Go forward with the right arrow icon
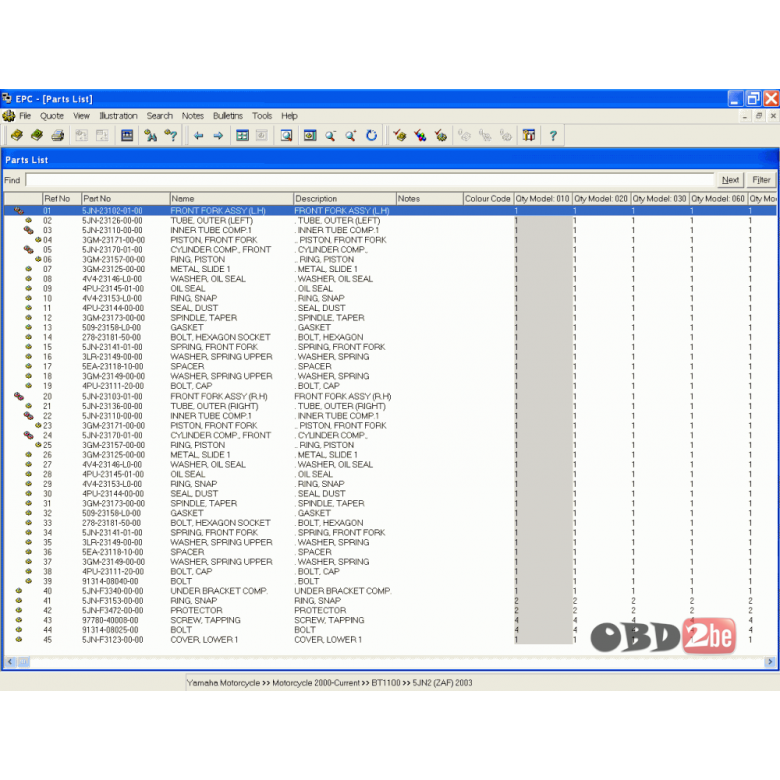 (218, 135)
